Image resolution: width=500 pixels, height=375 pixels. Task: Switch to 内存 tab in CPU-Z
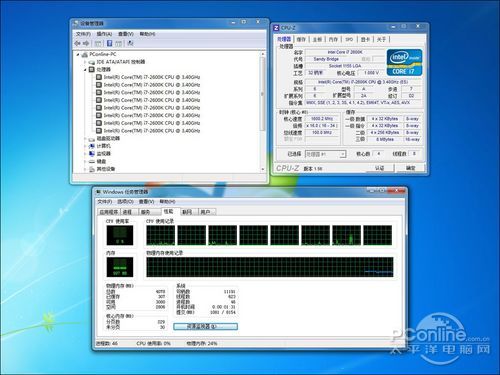tap(333, 39)
